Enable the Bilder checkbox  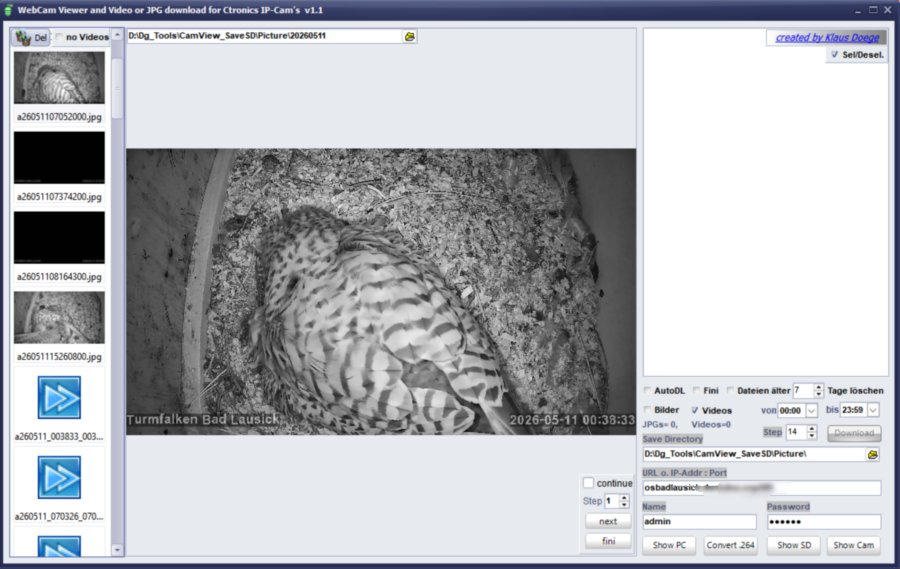(647, 410)
